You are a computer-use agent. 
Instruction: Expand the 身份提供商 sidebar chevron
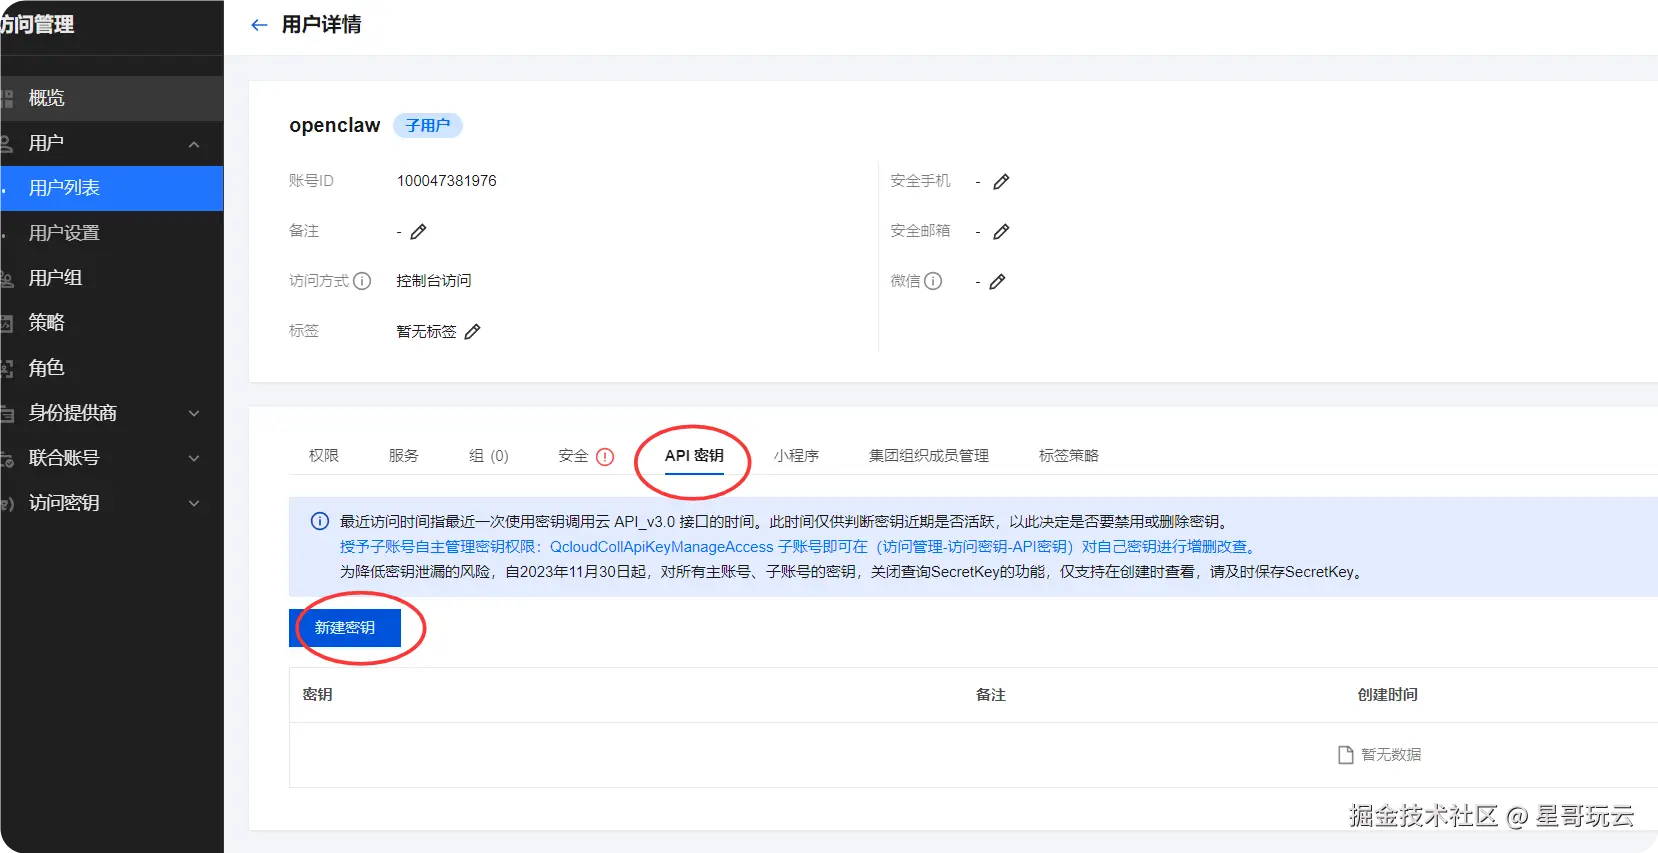pos(194,413)
